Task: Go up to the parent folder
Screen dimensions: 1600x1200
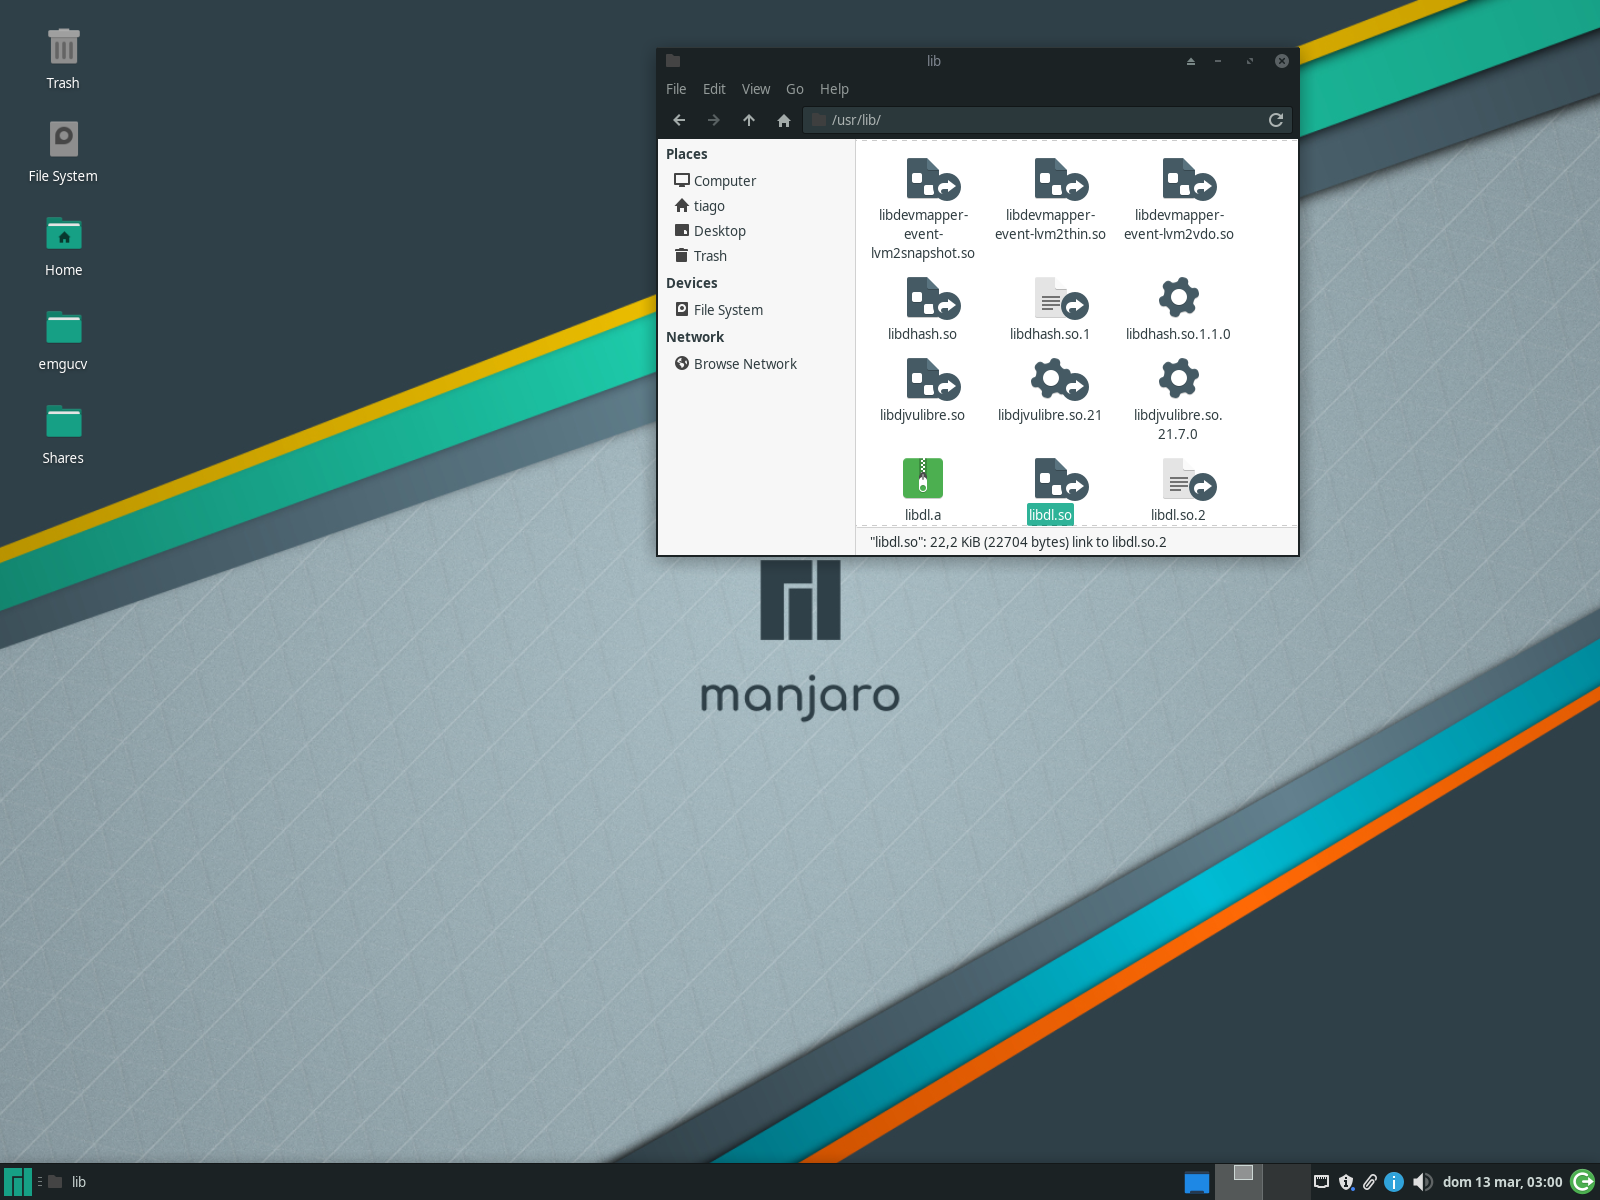Action: click(x=749, y=120)
